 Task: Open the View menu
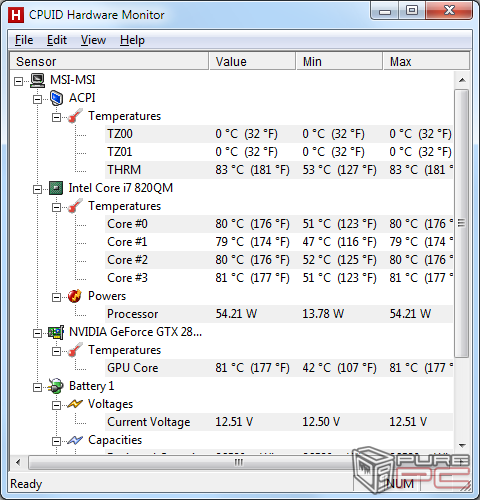pyautogui.click(x=93, y=40)
